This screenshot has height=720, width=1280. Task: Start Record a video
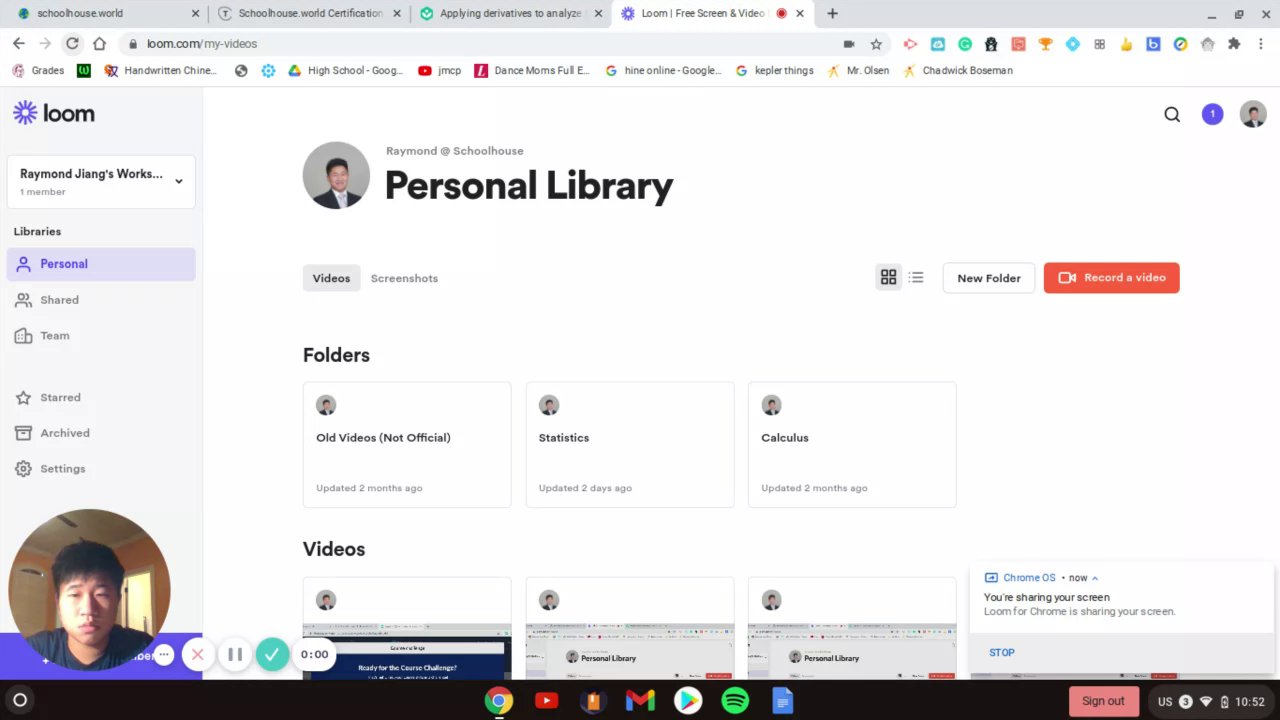click(1111, 278)
